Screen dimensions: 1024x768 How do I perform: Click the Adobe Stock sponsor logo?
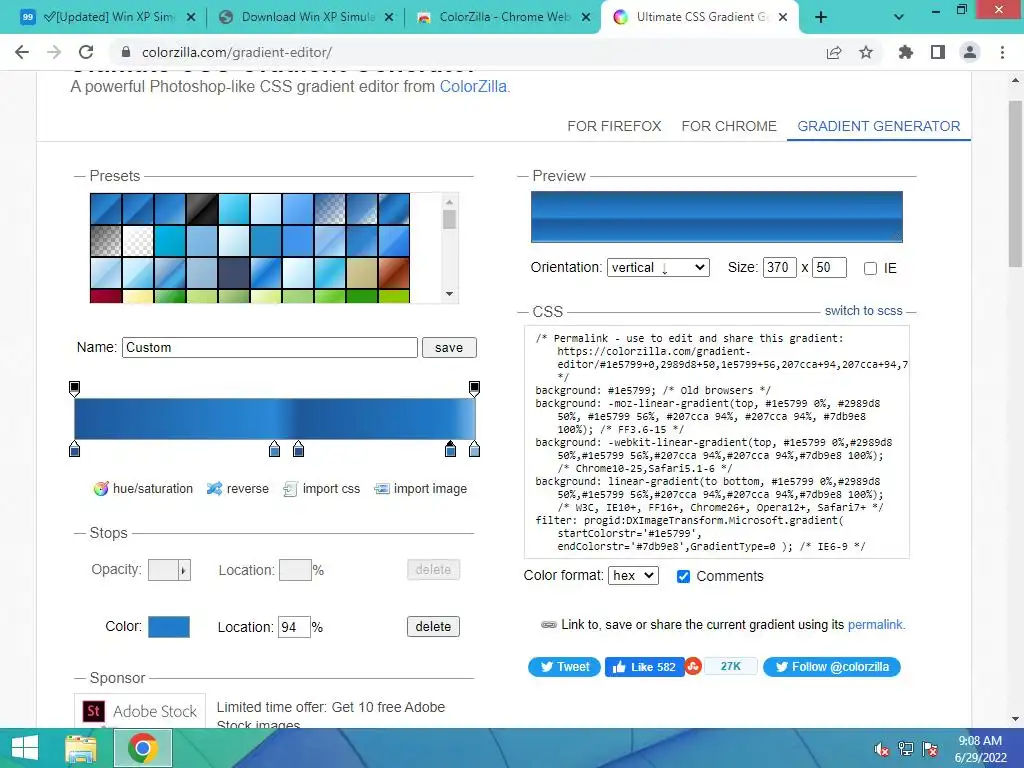pos(140,711)
